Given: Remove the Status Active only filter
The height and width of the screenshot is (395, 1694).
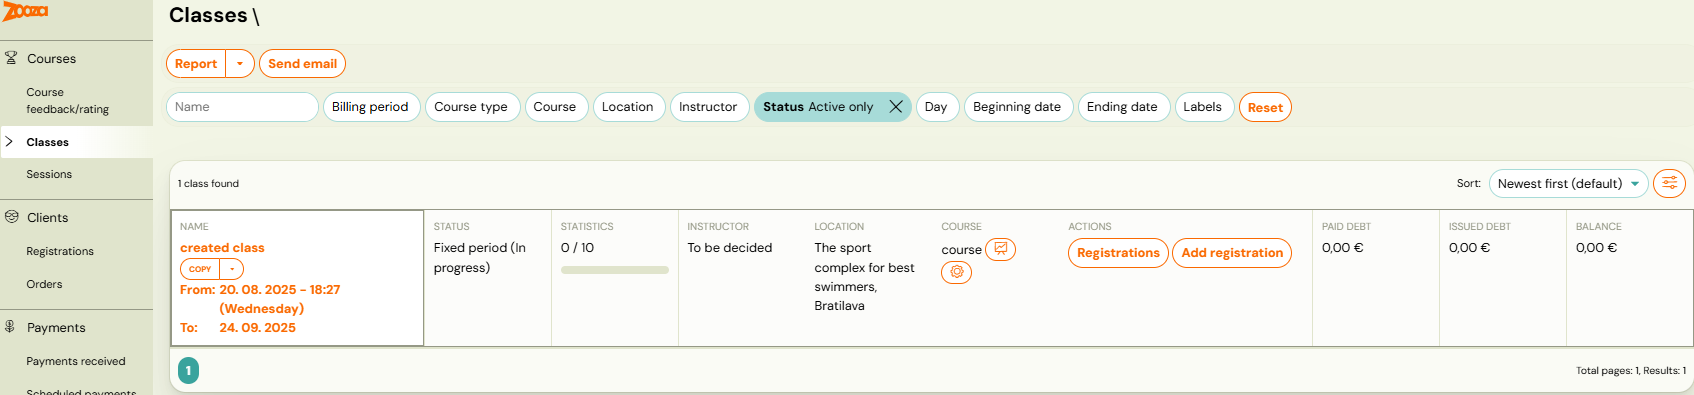Looking at the screenshot, I should pos(896,107).
